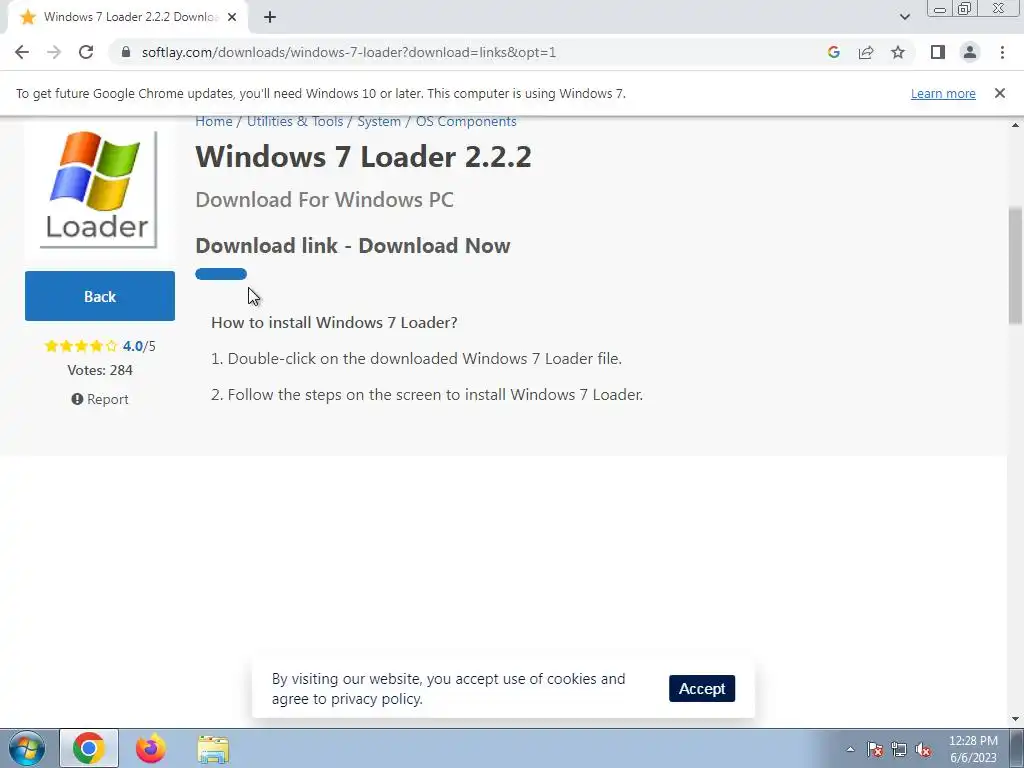Image resolution: width=1024 pixels, height=768 pixels.
Task: Open the Home breadcrumb link
Action: [214, 121]
